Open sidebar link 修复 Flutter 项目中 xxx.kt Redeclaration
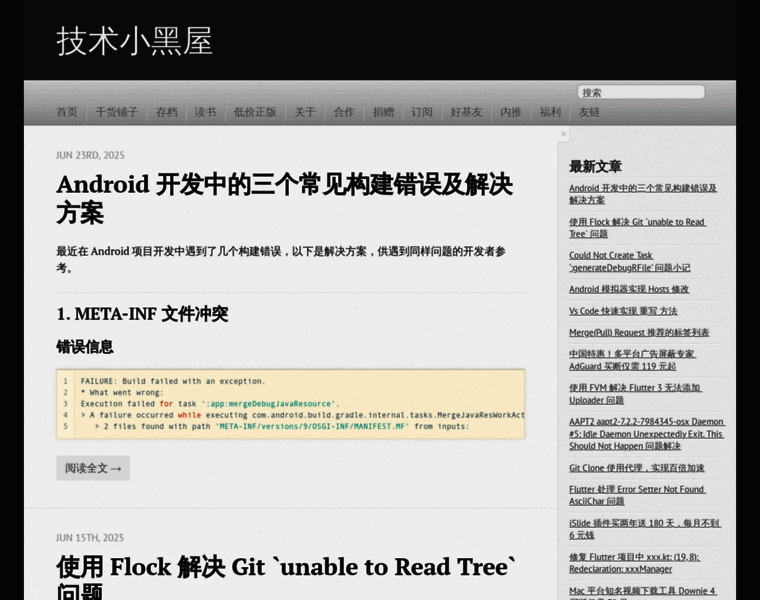The image size is (760, 600). point(634,563)
